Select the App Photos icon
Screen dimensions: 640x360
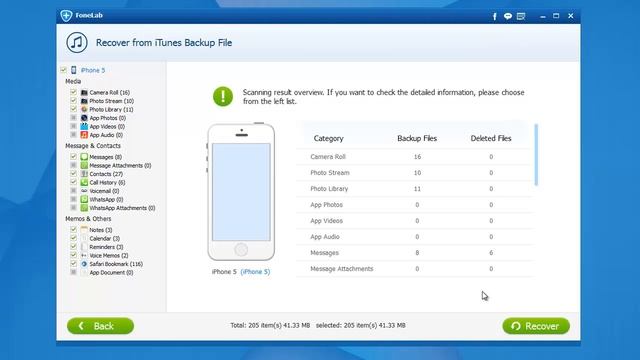84,118
